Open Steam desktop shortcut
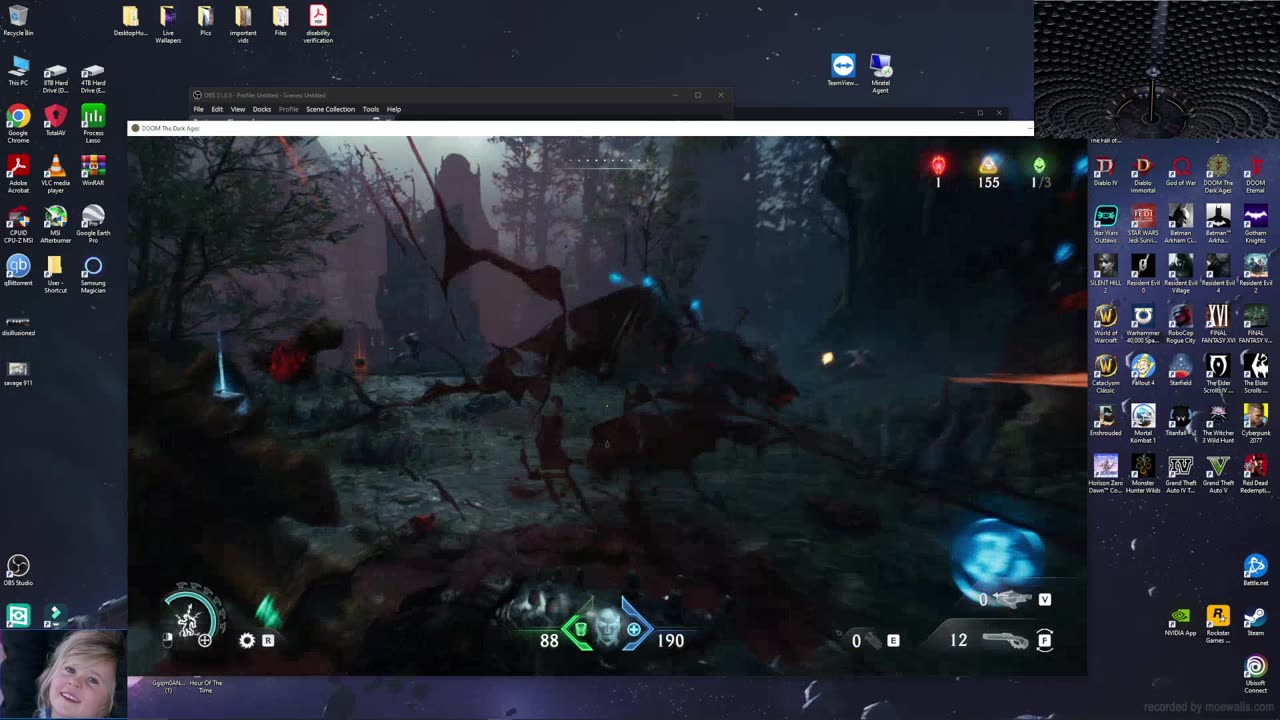Screen dimensions: 1280x720 click(1255, 621)
